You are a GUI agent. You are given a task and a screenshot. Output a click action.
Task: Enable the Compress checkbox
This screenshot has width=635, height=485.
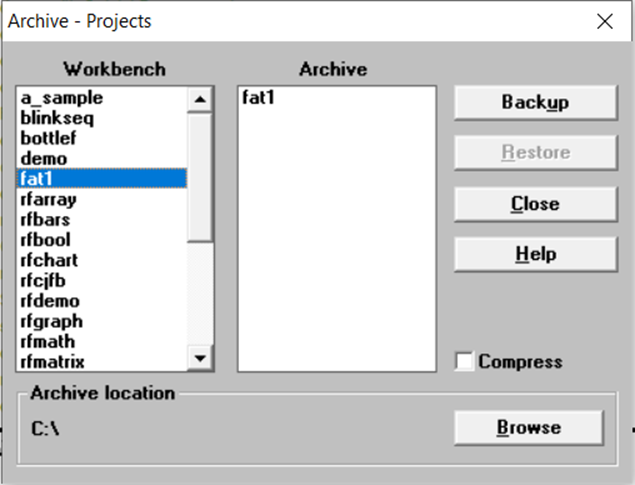coord(464,361)
